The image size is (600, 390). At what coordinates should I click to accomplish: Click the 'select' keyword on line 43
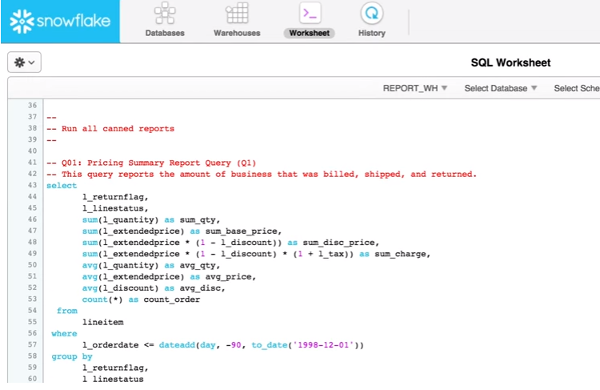tap(62, 186)
